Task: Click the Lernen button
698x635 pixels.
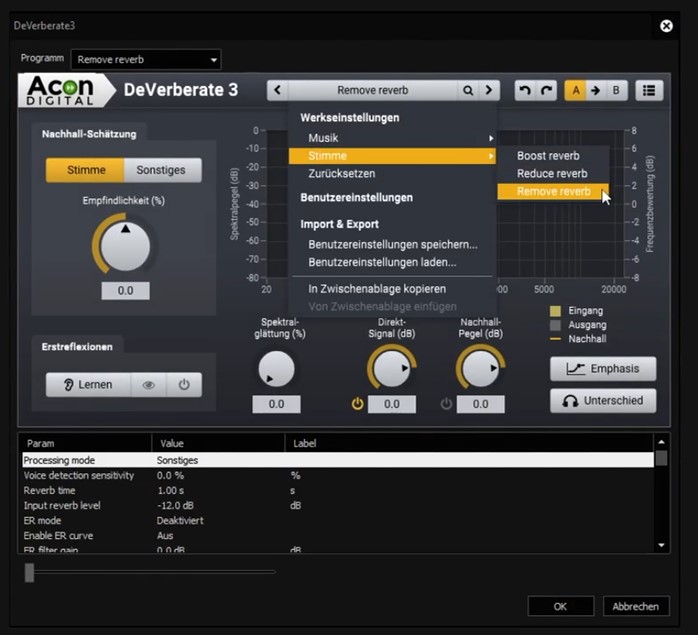Action: [x=89, y=385]
